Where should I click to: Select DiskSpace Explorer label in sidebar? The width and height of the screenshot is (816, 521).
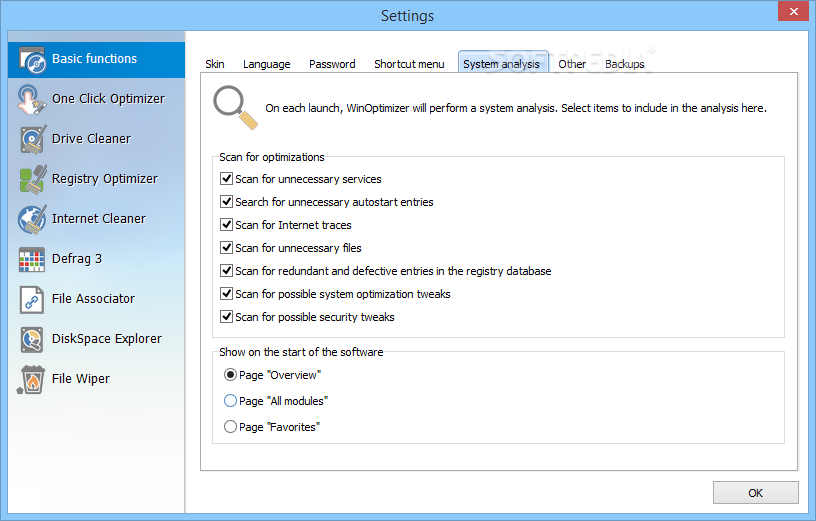[x=107, y=339]
